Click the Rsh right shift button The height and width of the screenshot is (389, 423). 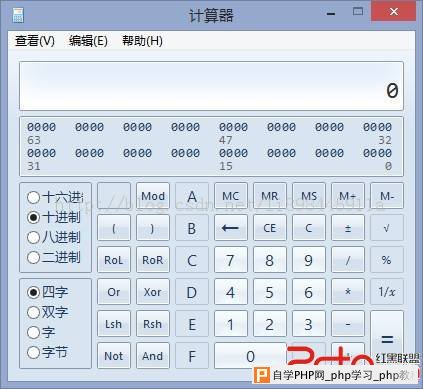tap(153, 324)
